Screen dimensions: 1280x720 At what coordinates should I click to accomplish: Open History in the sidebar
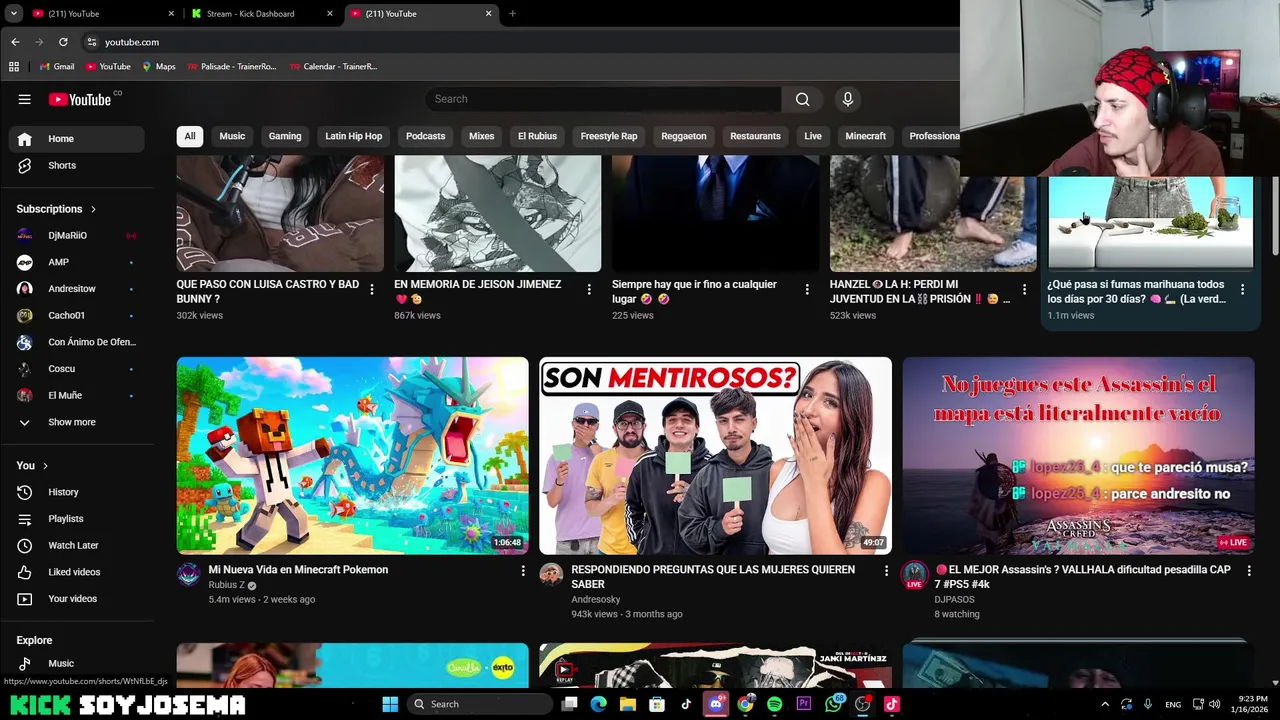77,492
